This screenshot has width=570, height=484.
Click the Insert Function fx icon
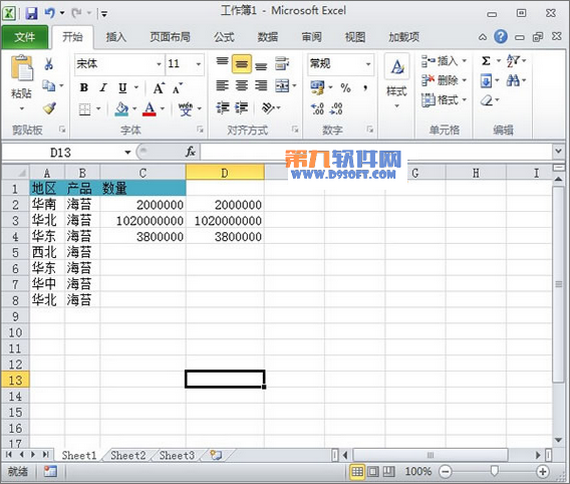tap(190, 152)
